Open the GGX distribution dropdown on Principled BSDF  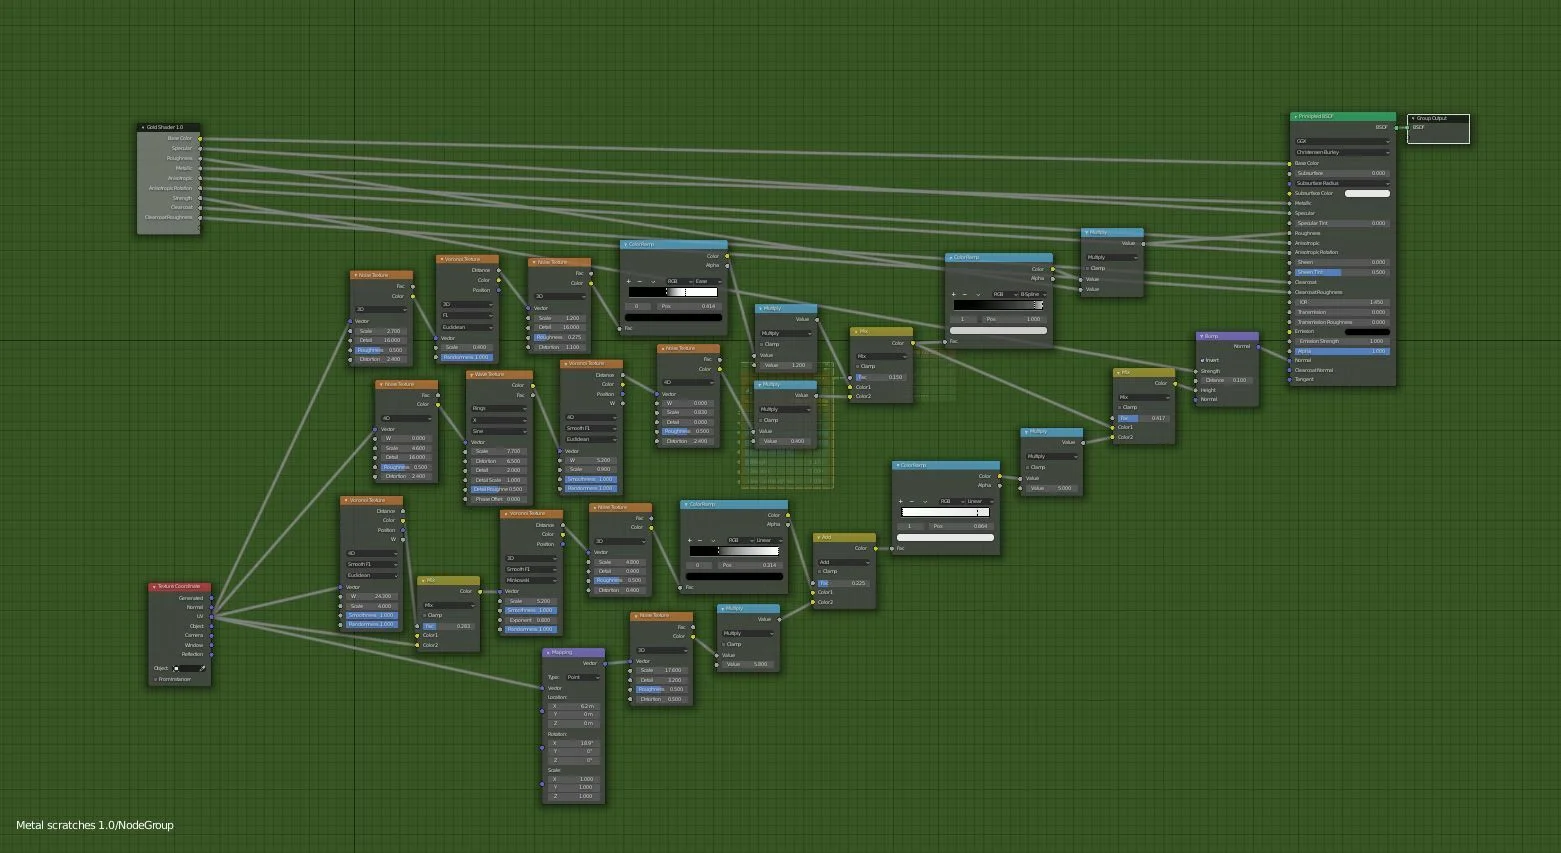pos(1341,140)
